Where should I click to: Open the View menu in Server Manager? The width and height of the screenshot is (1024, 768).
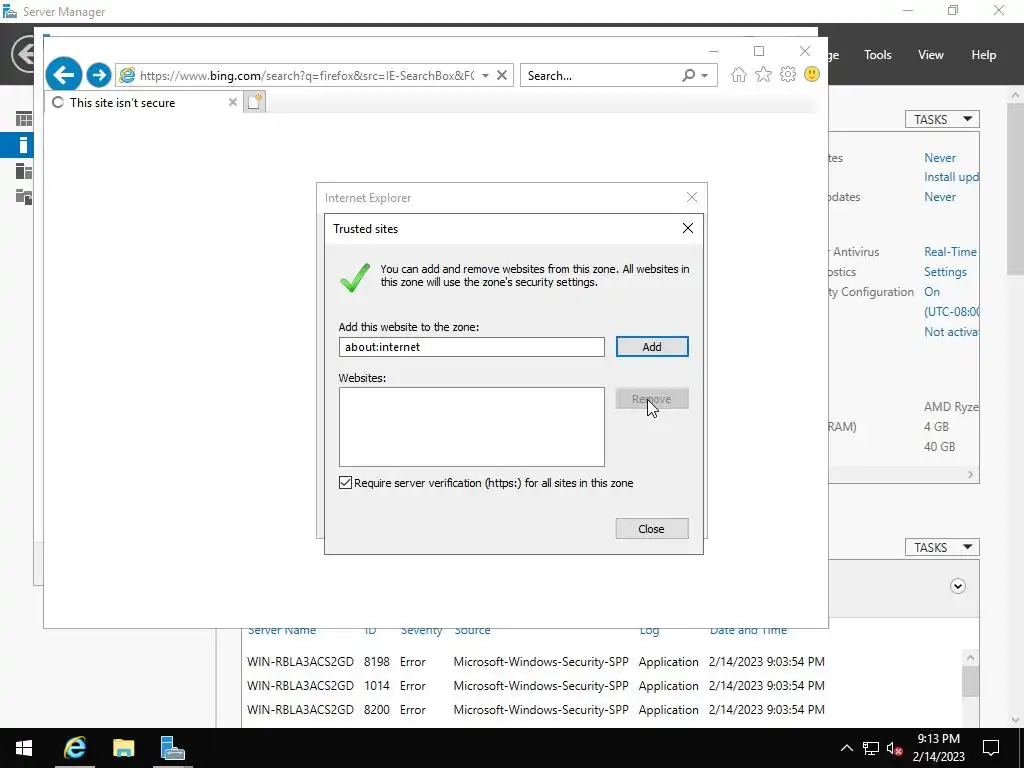930,55
